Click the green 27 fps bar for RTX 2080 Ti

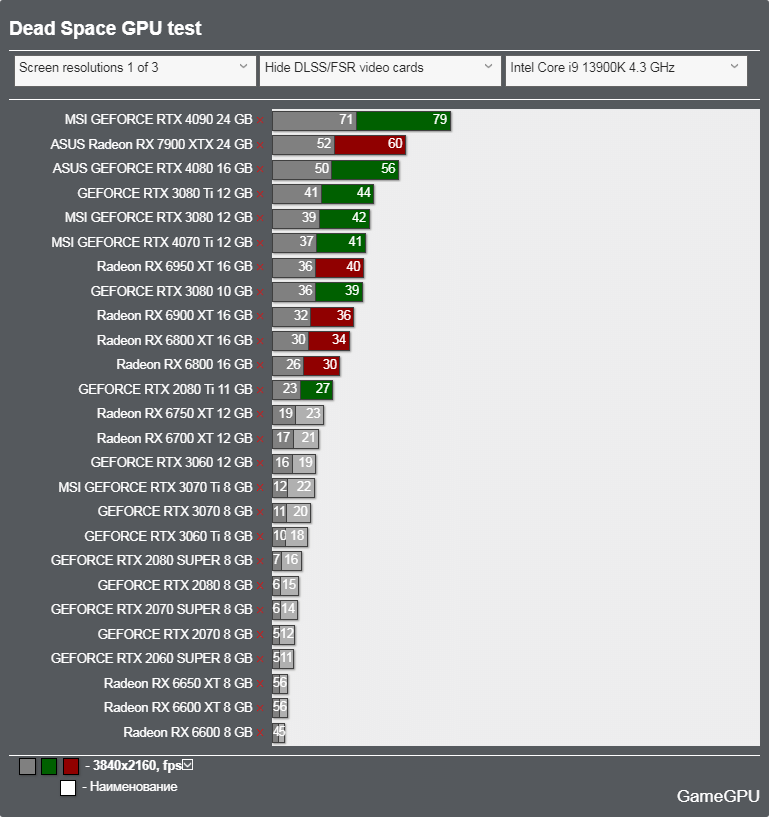click(316, 389)
